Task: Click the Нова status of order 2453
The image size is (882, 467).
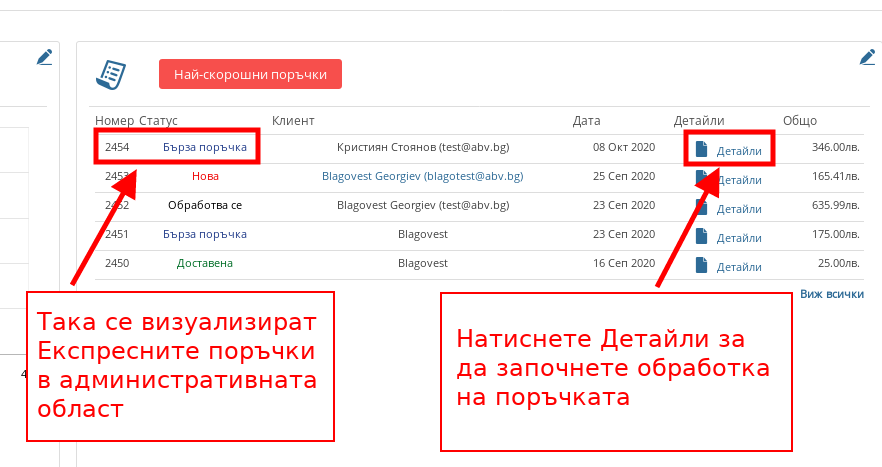Action: click(204, 176)
